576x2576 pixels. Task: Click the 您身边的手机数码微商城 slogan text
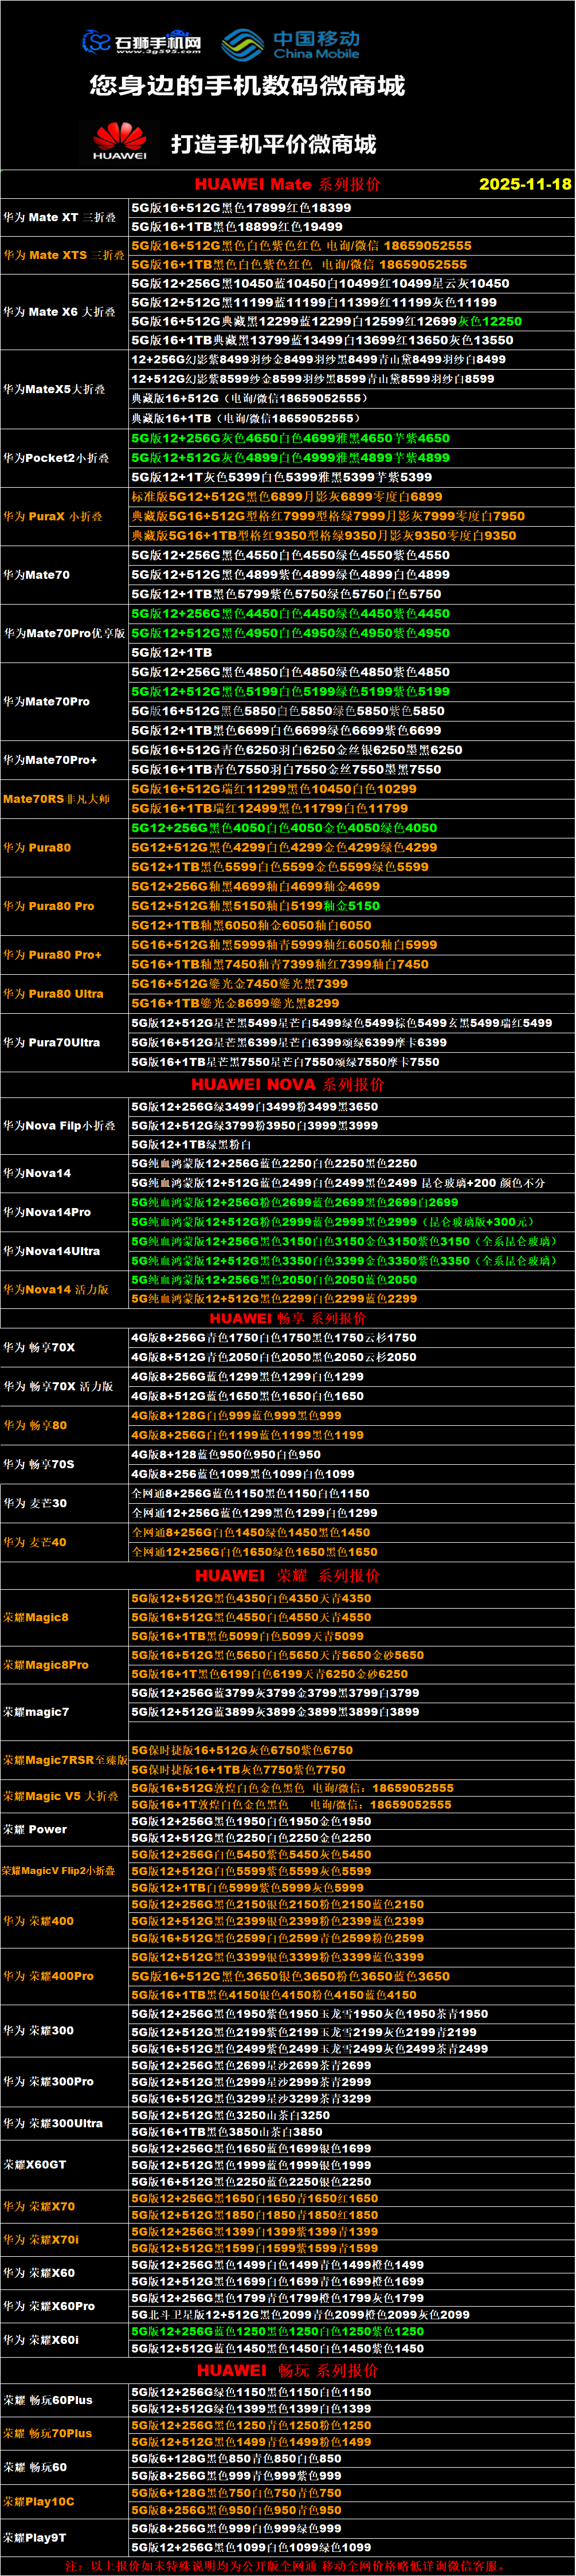click(247, 86)
